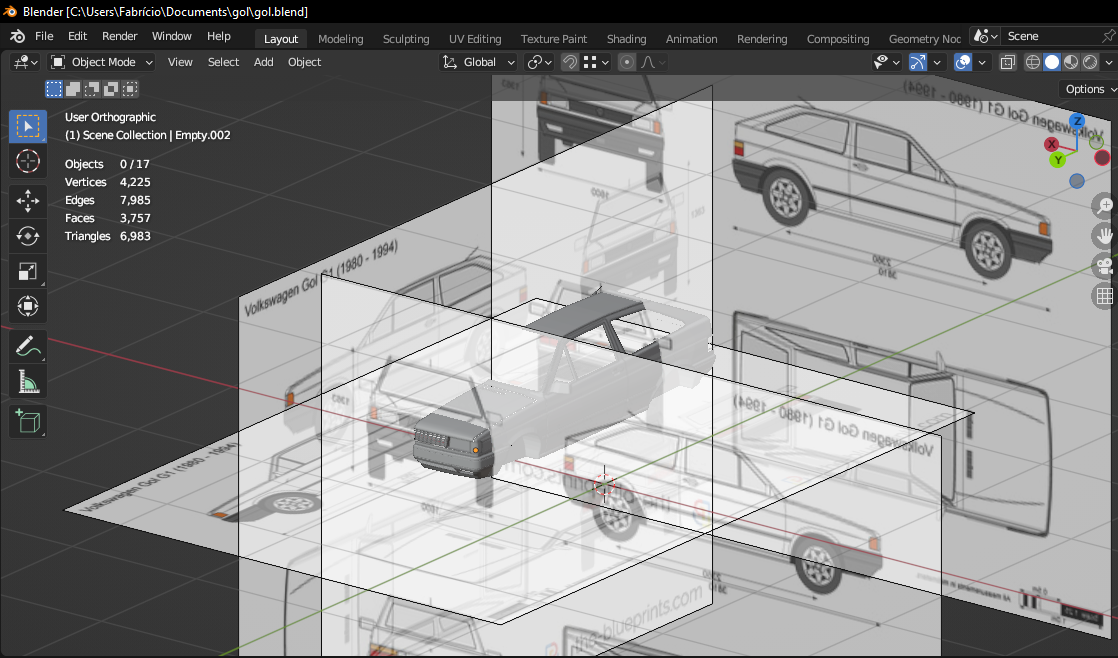Switch to the Modeling workspace tab
Viewport: 1118px width, 658px height.
click(341, 39)
